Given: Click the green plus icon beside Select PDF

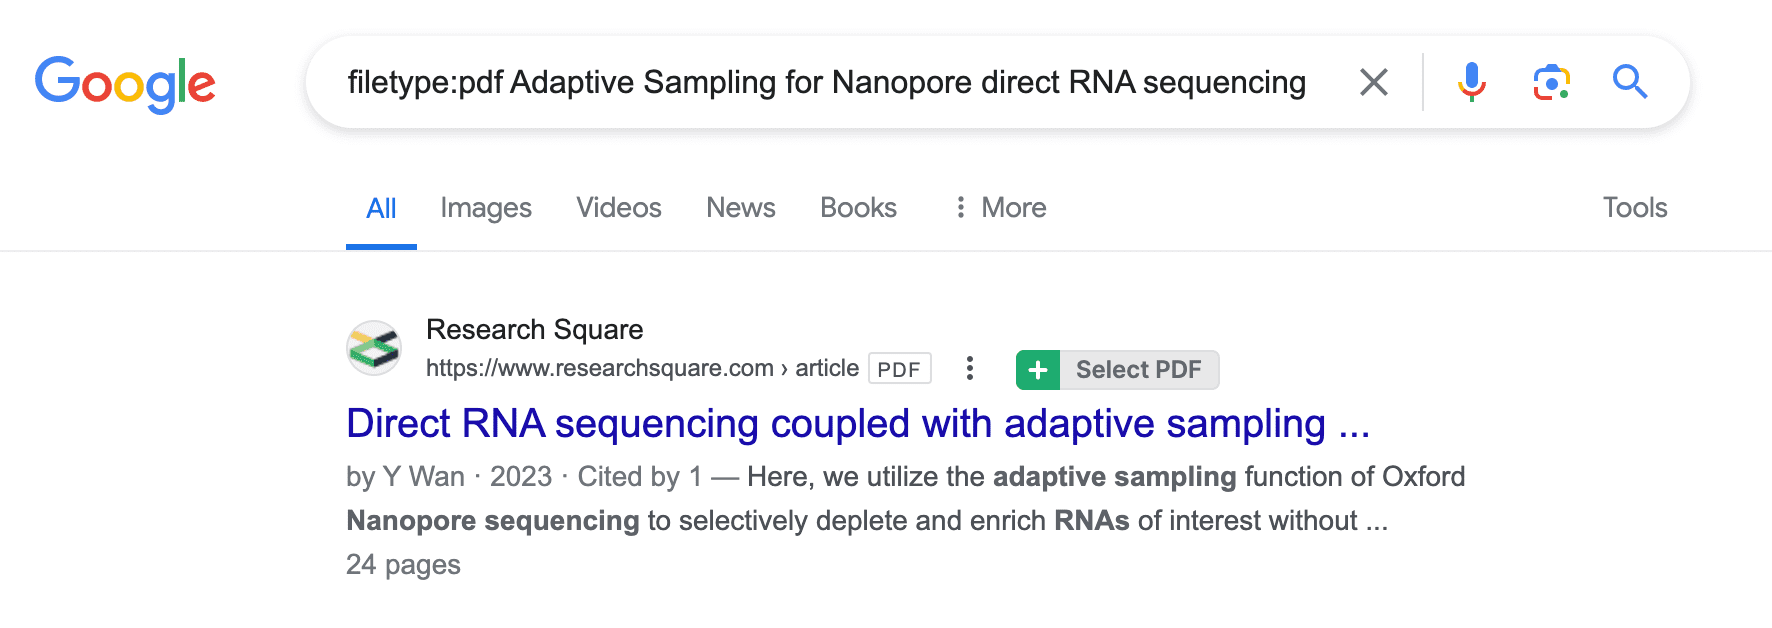Looking at the screenshot, I should click(x=1038, y=370).
